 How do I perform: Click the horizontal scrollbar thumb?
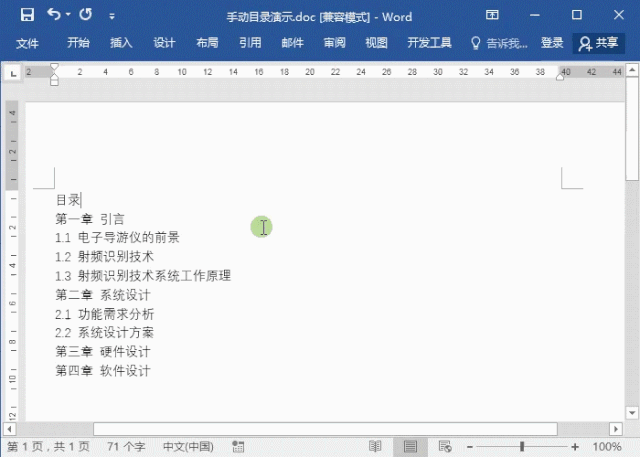coord(325,429)
